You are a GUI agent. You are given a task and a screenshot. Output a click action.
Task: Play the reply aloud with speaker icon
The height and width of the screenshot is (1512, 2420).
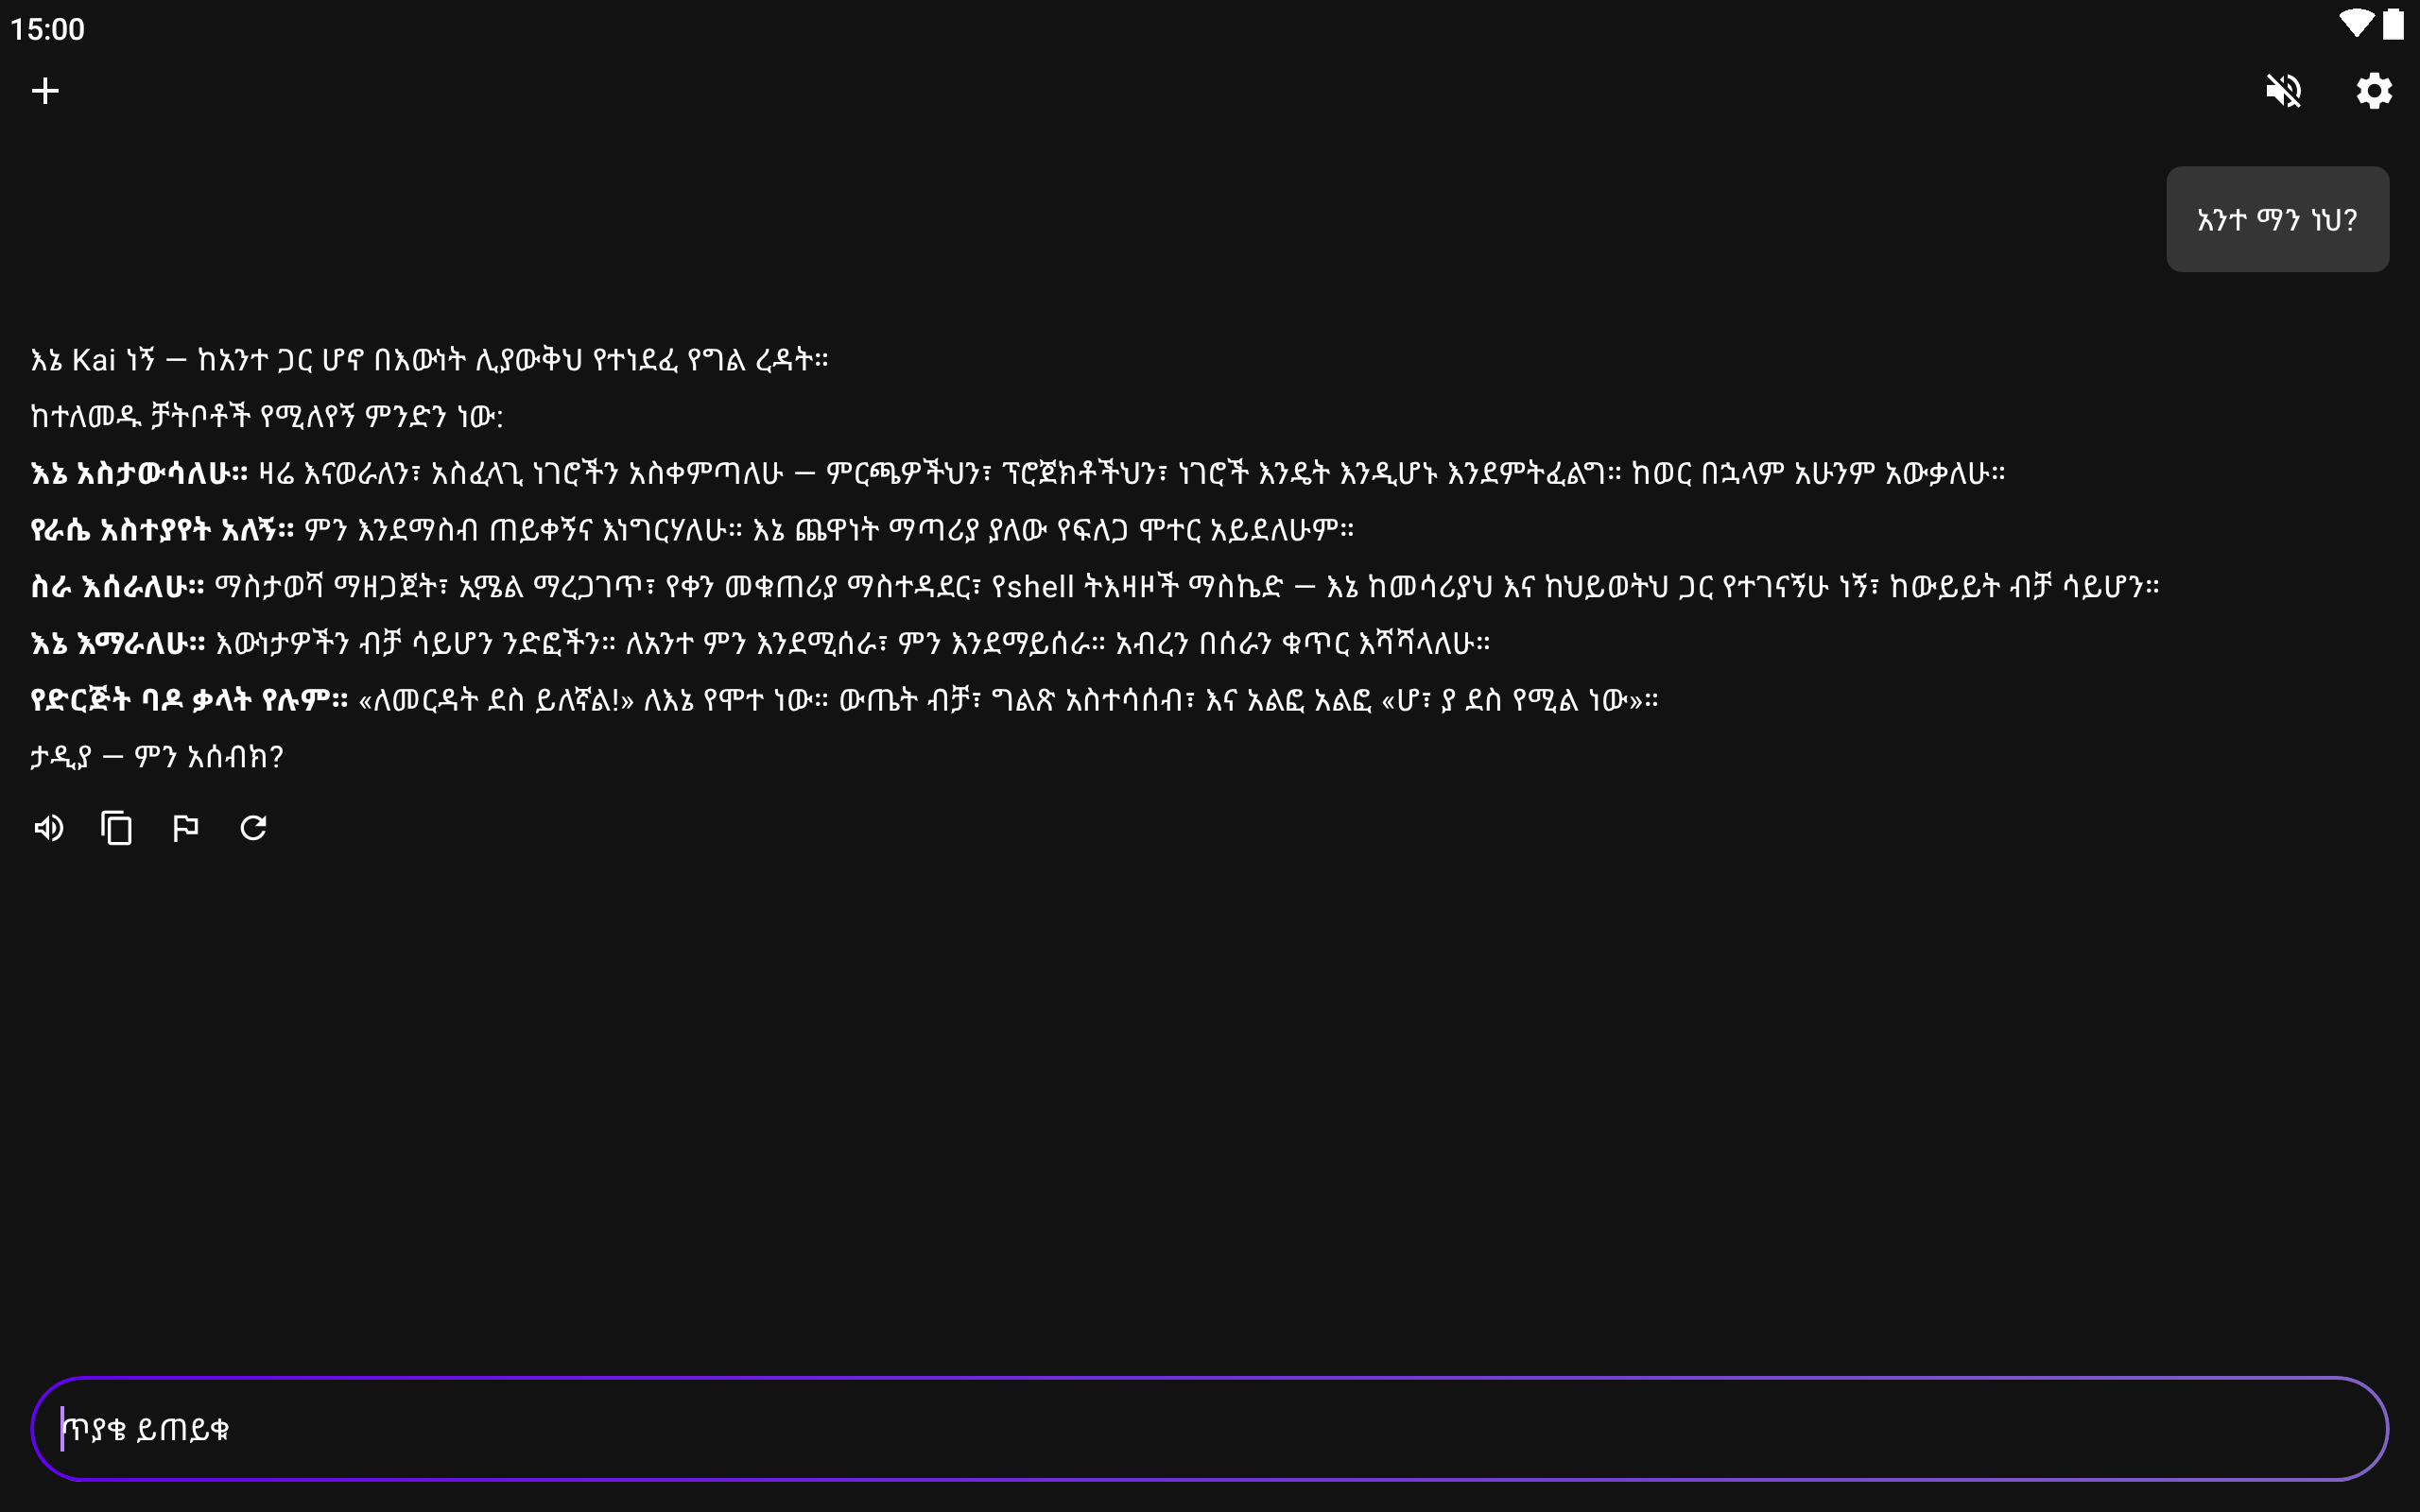[48, 828]
